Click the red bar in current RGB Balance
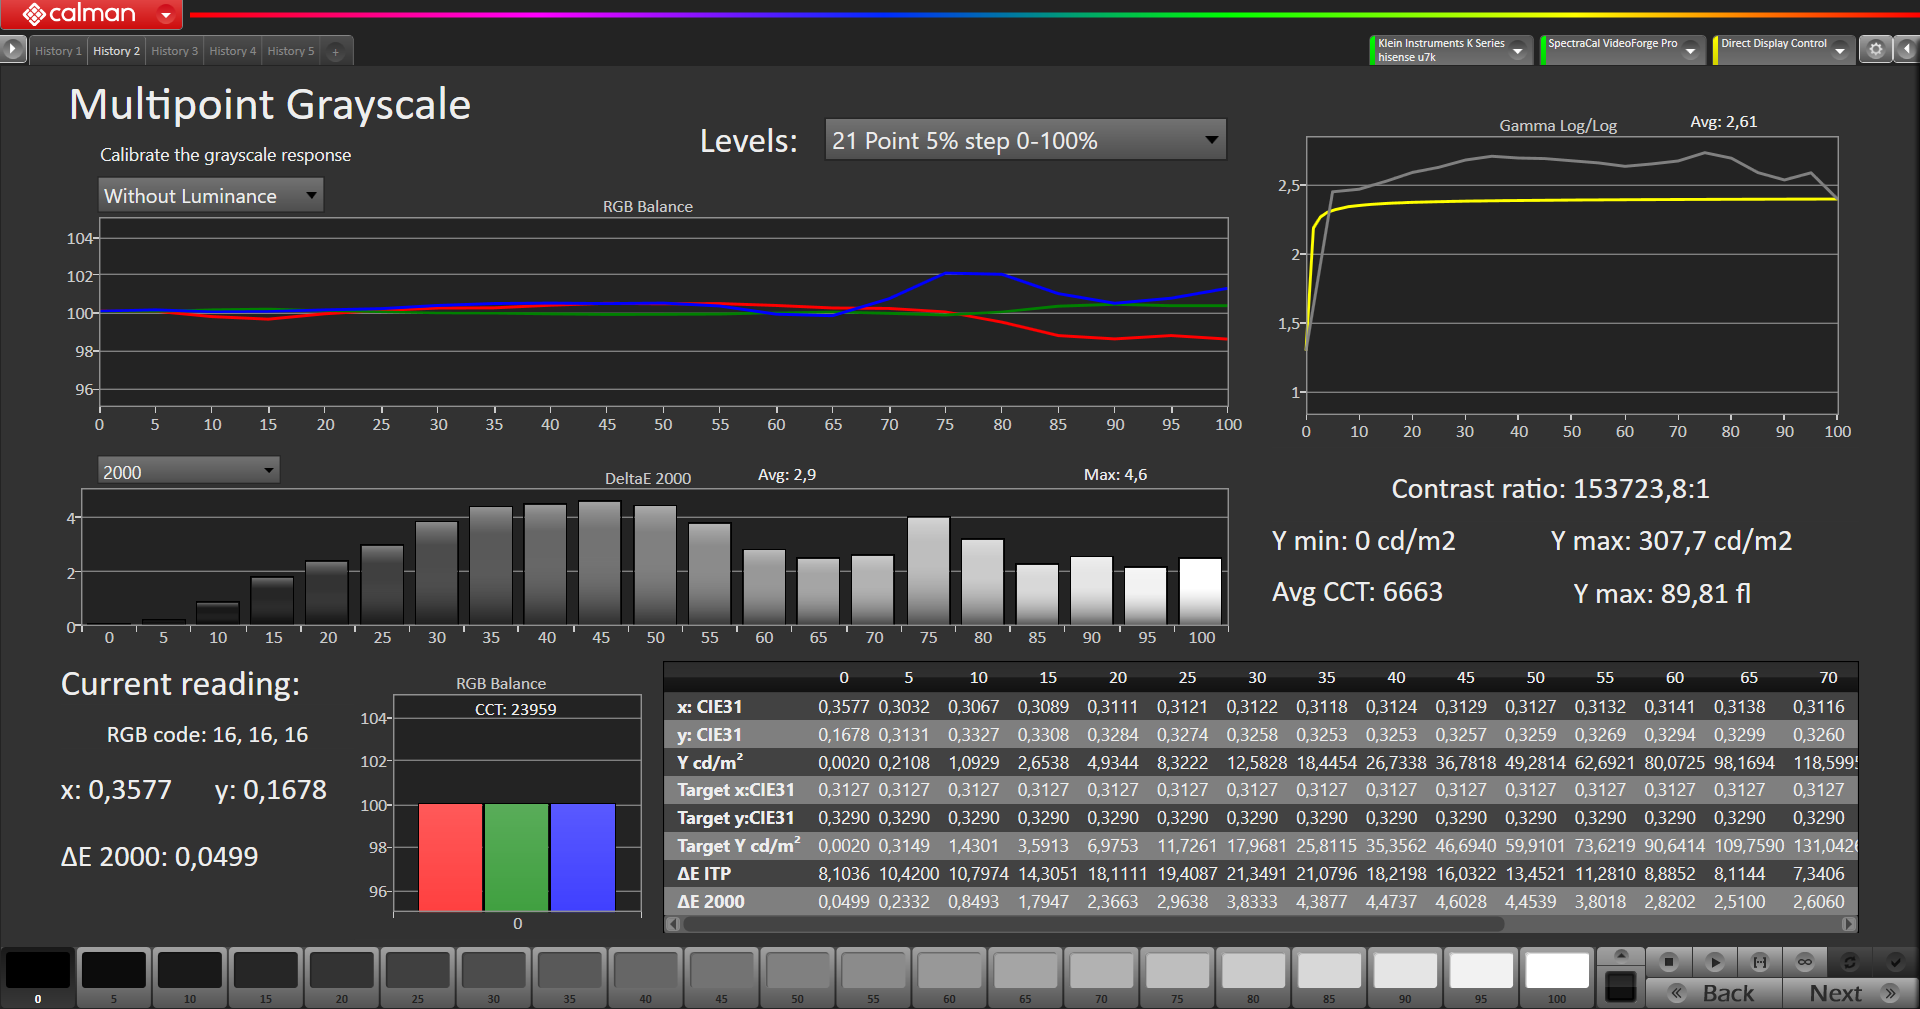The height and width of the screenshot is (1009, 1920). click(x=450, y=857)
